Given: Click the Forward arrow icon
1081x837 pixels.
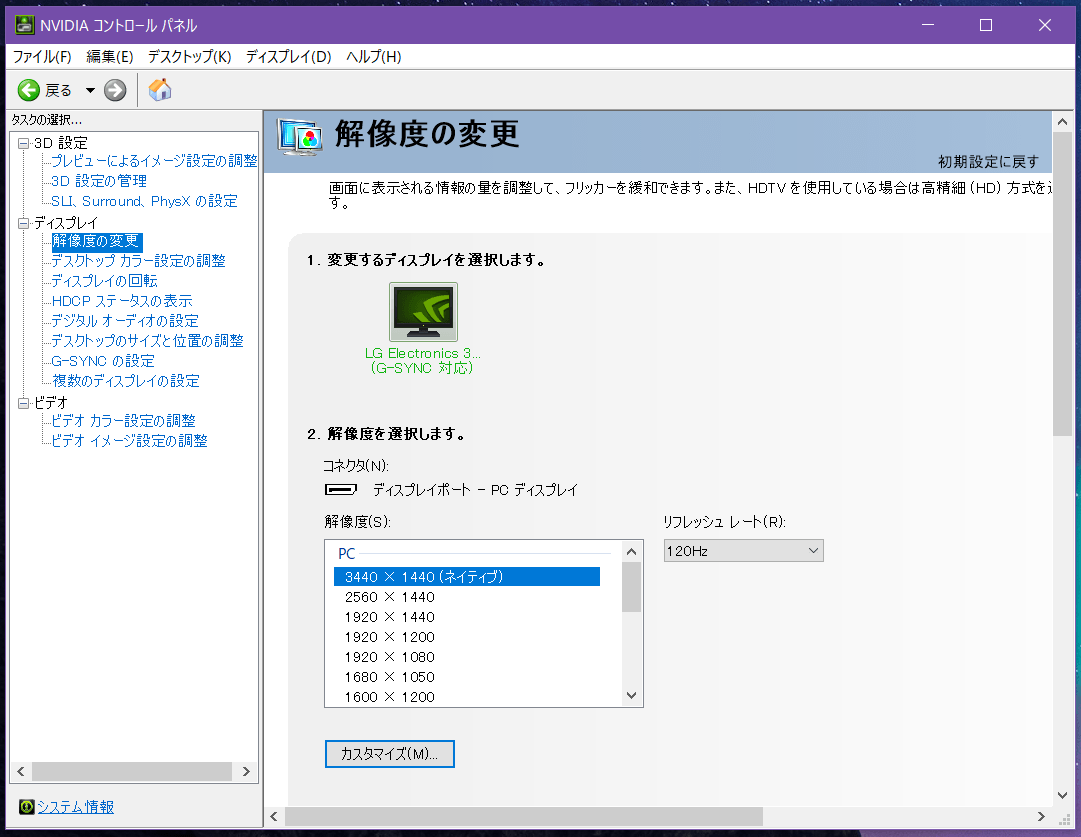Looking at the screenshot, I should click(115, 90).
